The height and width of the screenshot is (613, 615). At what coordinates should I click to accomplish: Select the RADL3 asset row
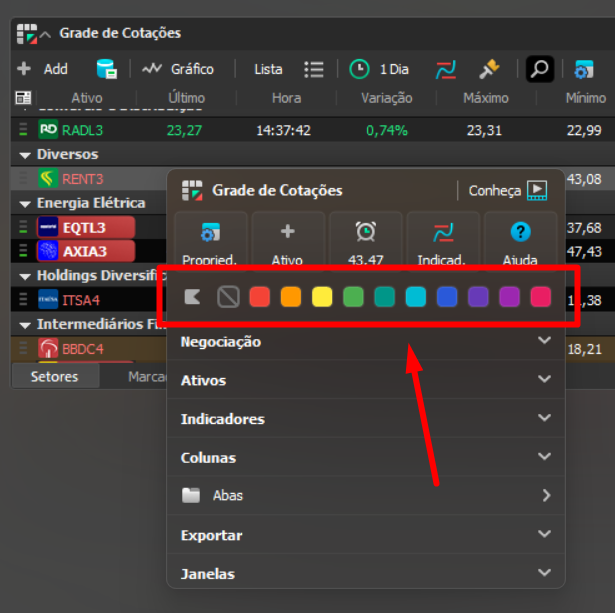pos(313,130)
